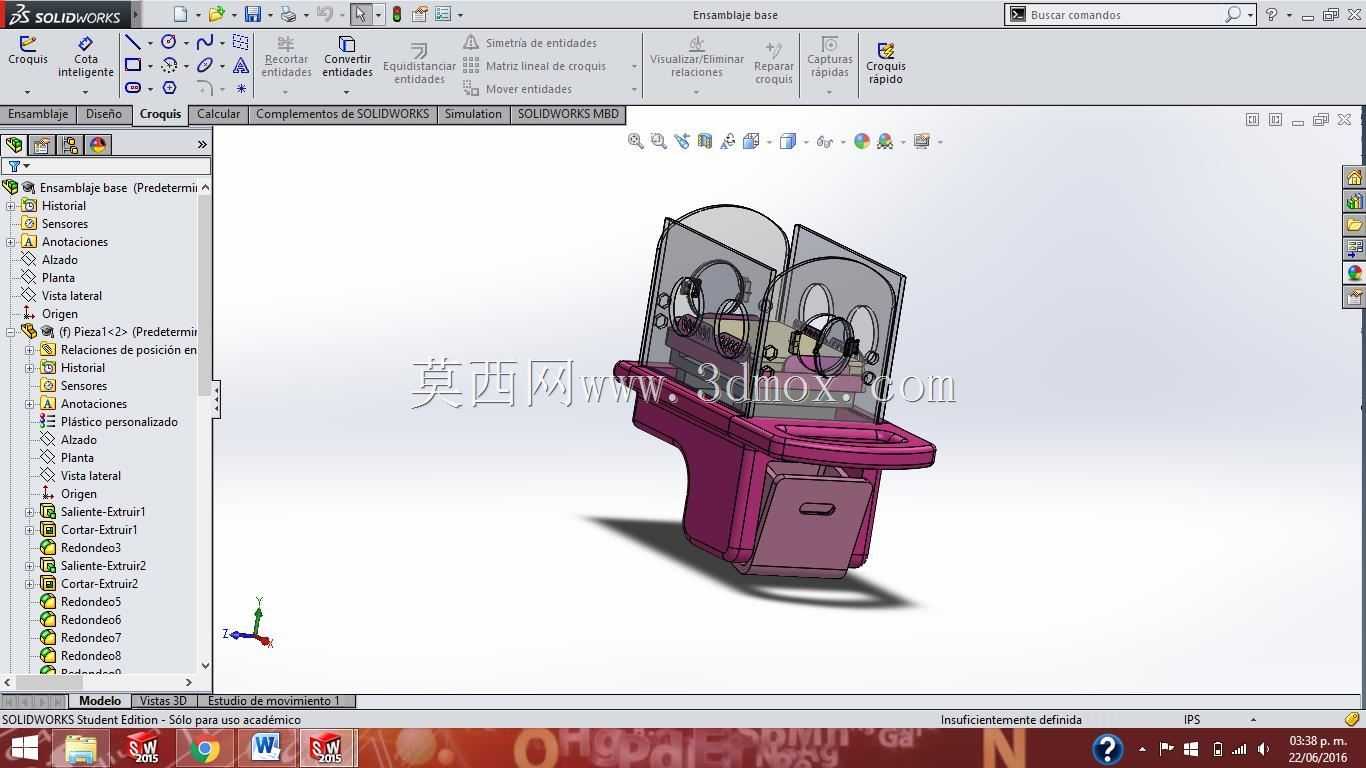The width and height of the screenshot is (1366, 768).
Task: Select the Corner Rectangle sketch tool
Action: click(x=132, y=65)
